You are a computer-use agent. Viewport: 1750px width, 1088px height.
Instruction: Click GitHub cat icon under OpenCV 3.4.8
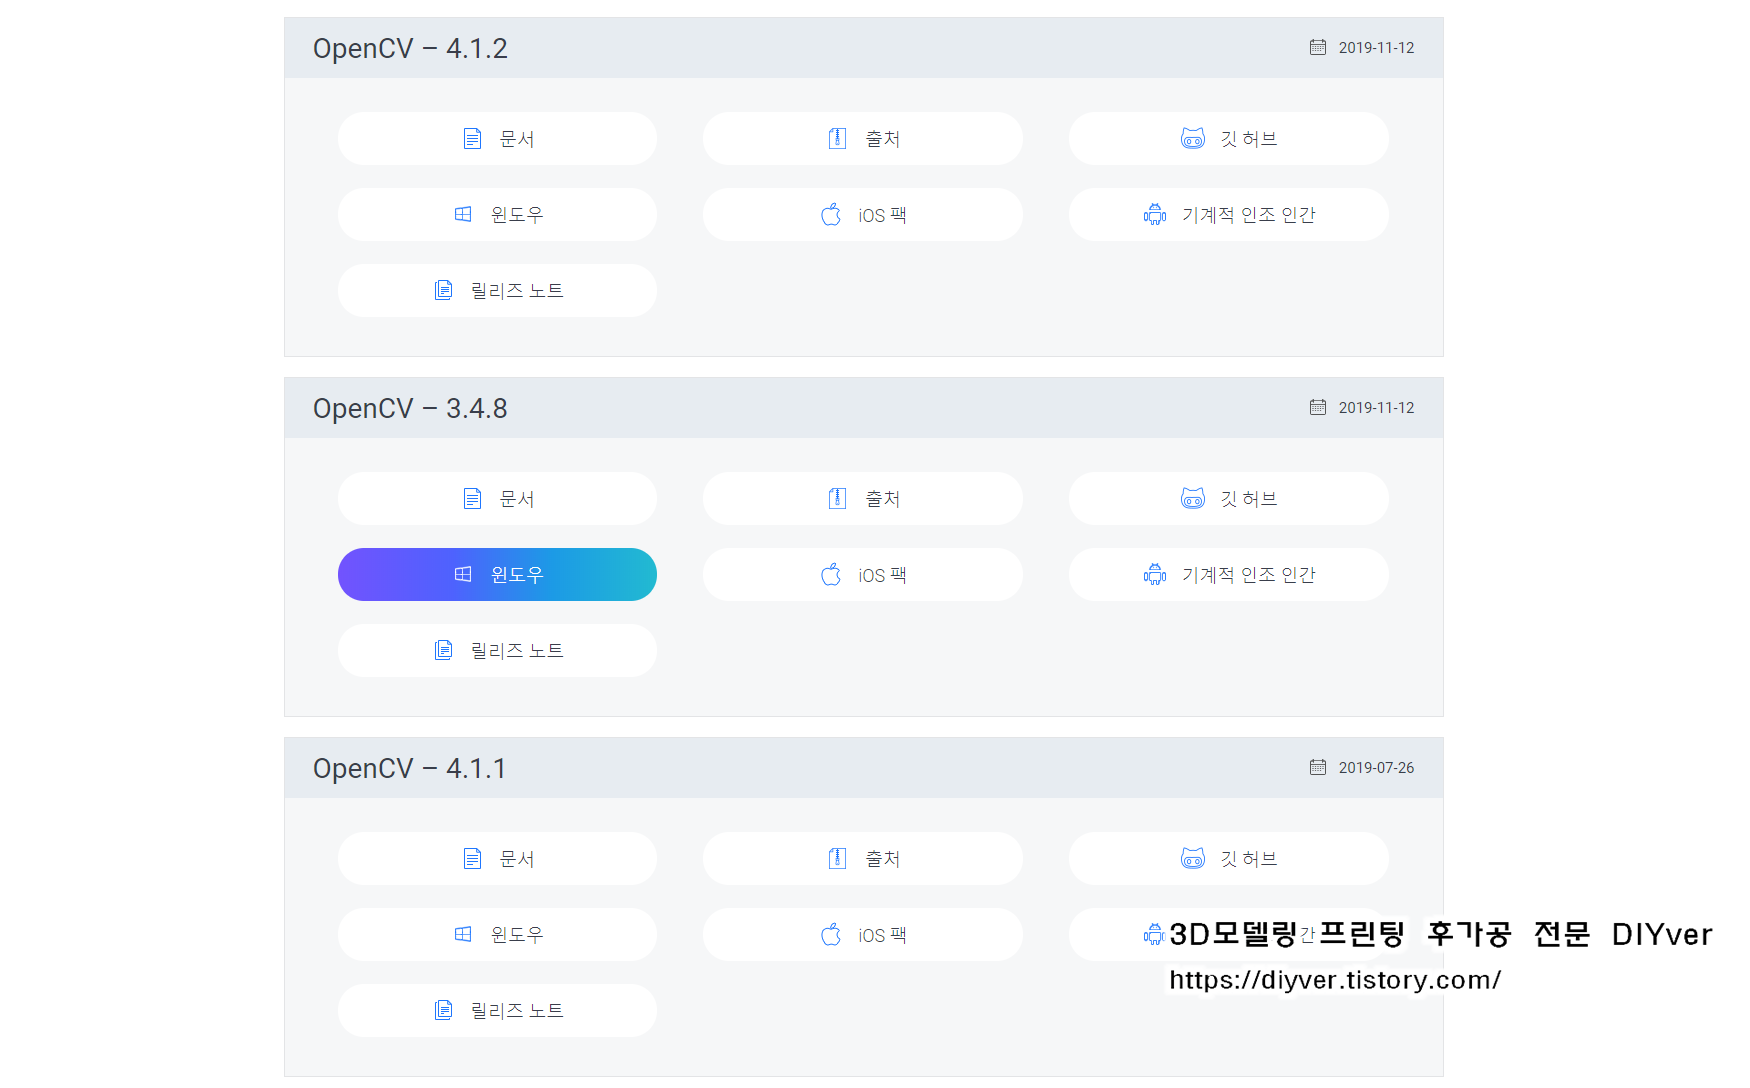point(1193,499)
